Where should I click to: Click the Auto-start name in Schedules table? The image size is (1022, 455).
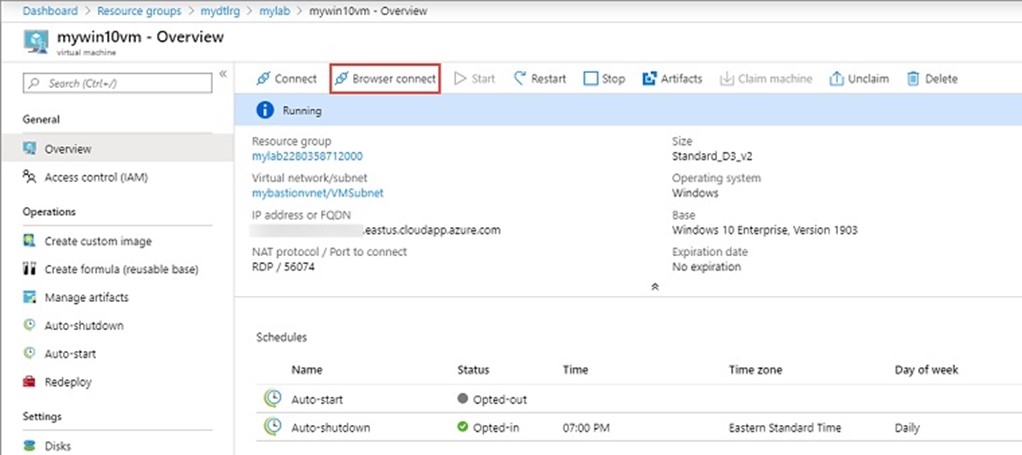[317, 400]
